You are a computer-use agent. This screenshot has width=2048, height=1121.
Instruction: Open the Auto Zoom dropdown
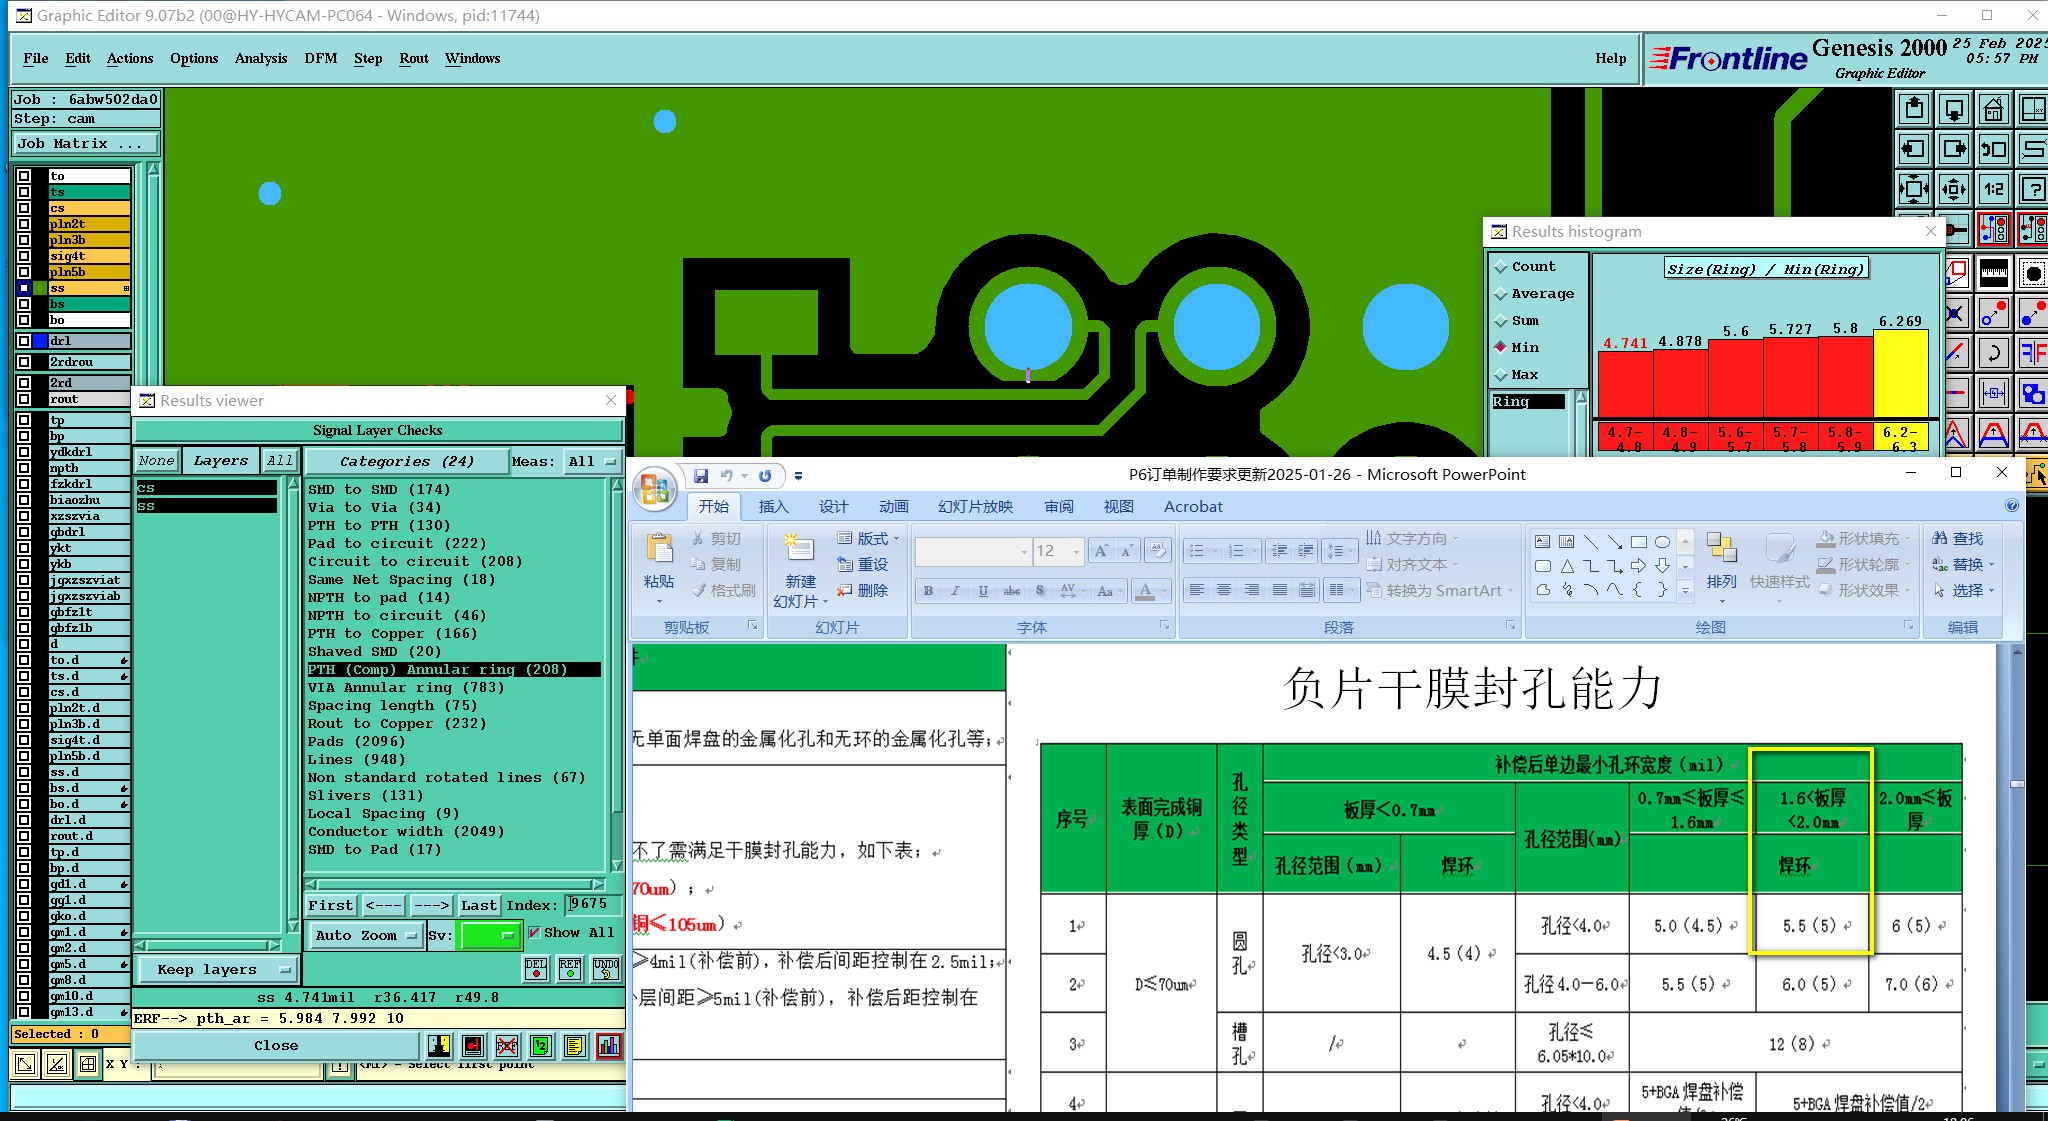click(x=366, y=935)
